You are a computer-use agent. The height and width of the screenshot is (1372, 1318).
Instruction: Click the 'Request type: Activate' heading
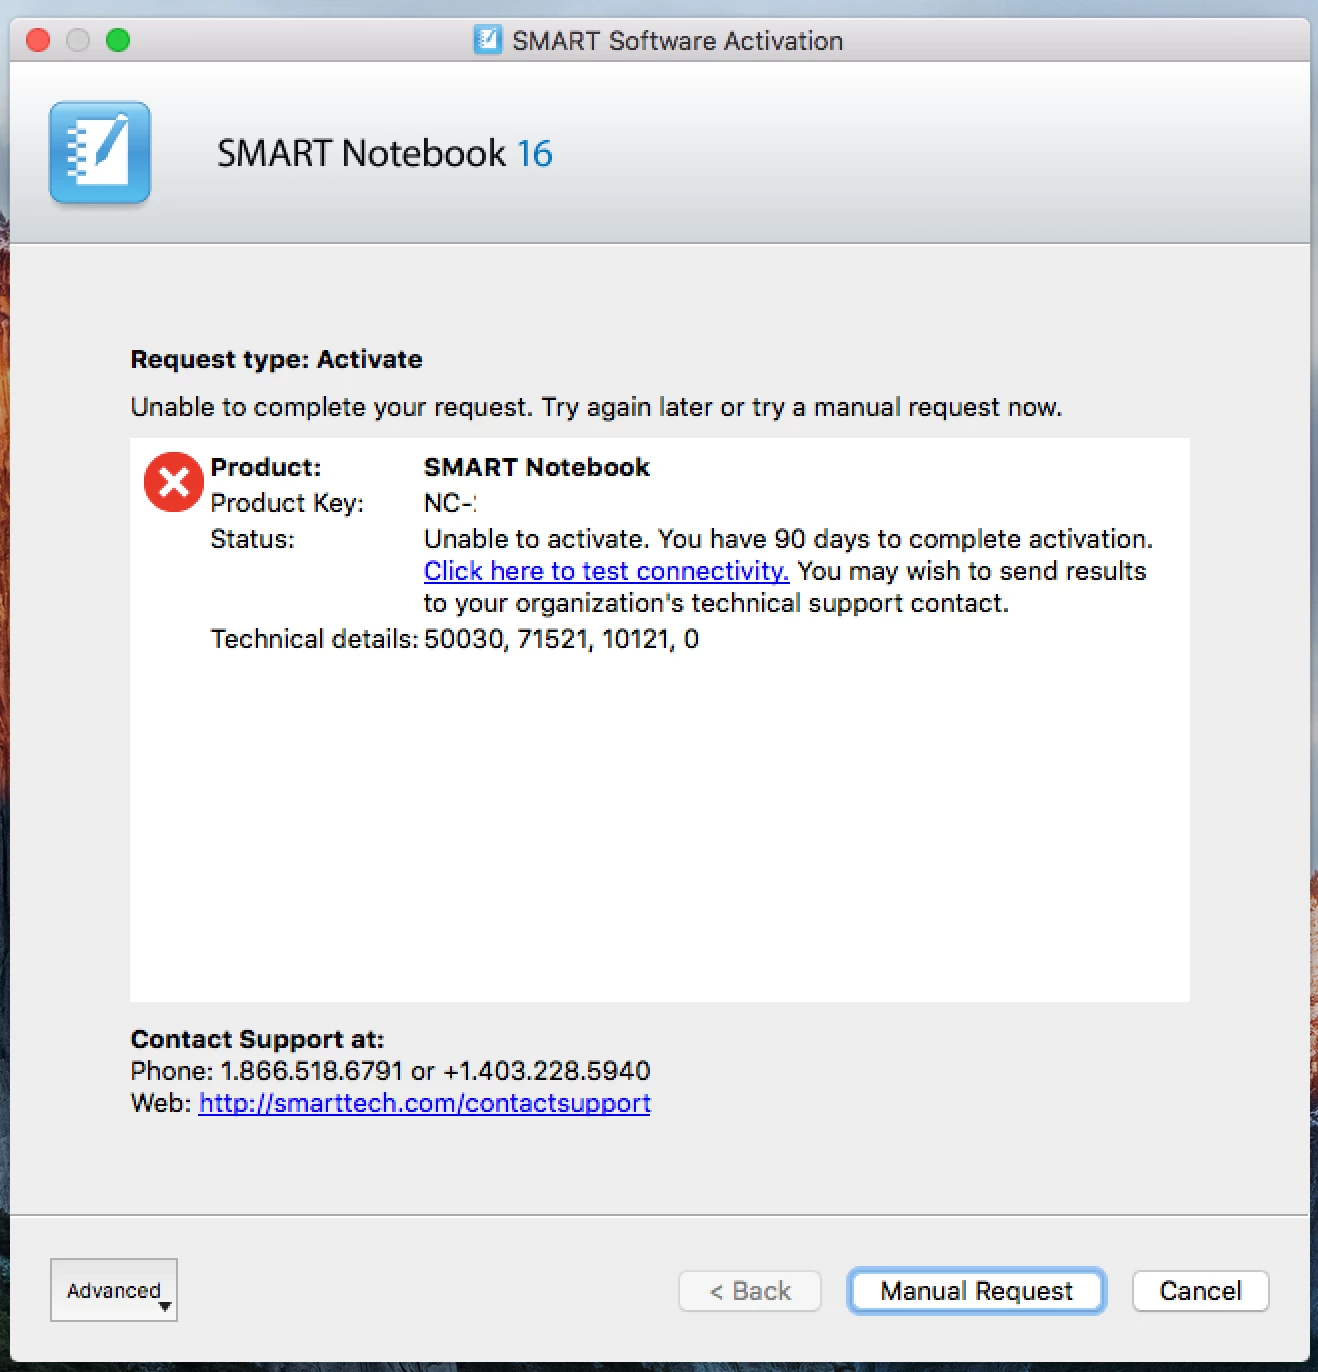click(276, 359)
